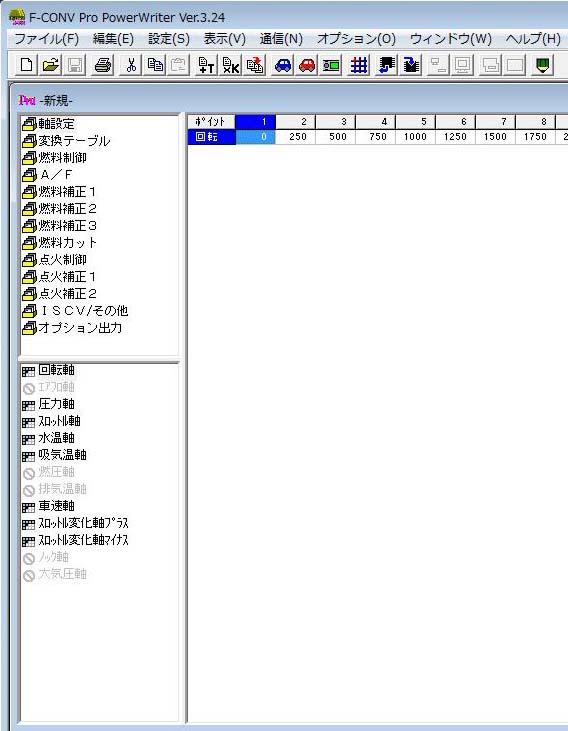
Task: Select 吸気温軸 in the axis list
Action: click(55, 455)
